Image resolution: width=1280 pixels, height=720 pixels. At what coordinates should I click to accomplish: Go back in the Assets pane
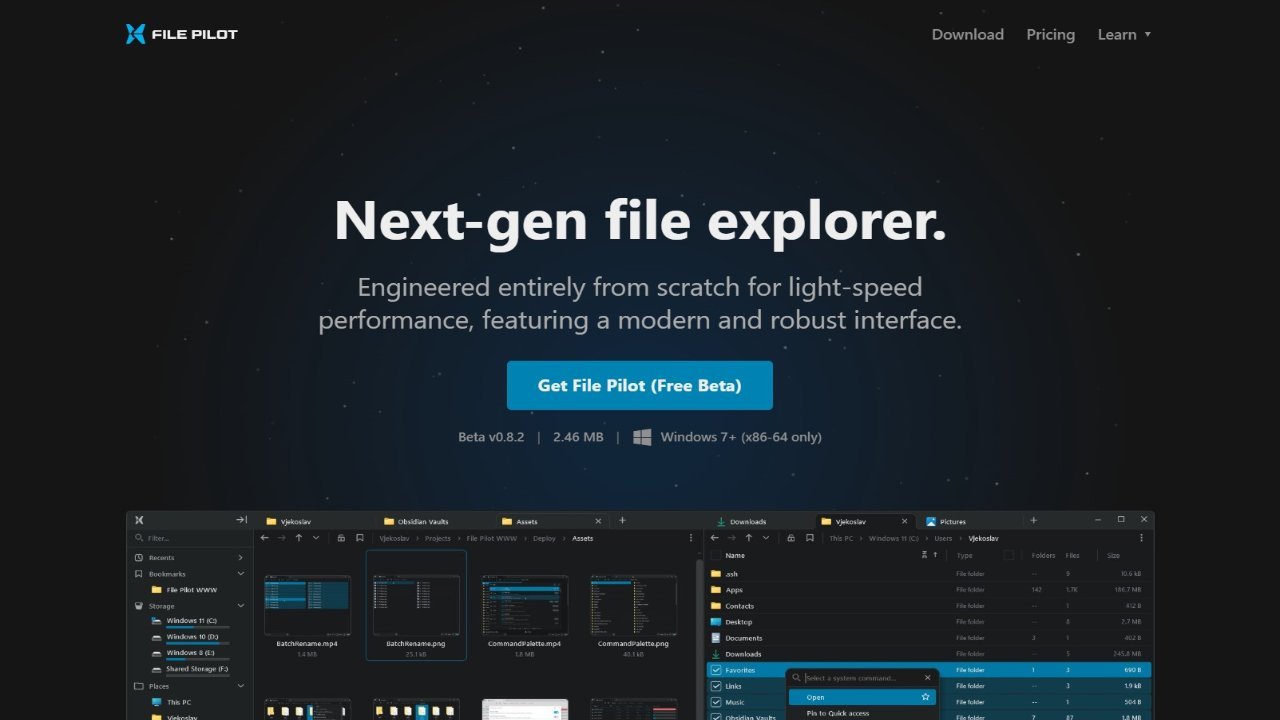click(x=265, y=538)
